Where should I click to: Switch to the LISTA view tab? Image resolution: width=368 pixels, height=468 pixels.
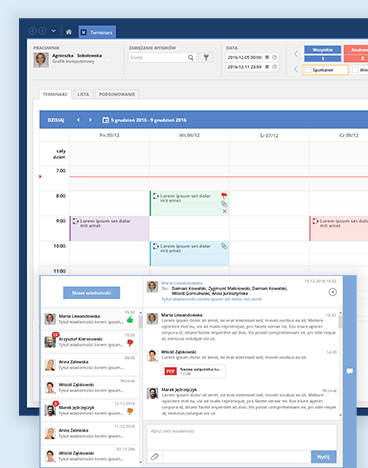coord(83,94)
